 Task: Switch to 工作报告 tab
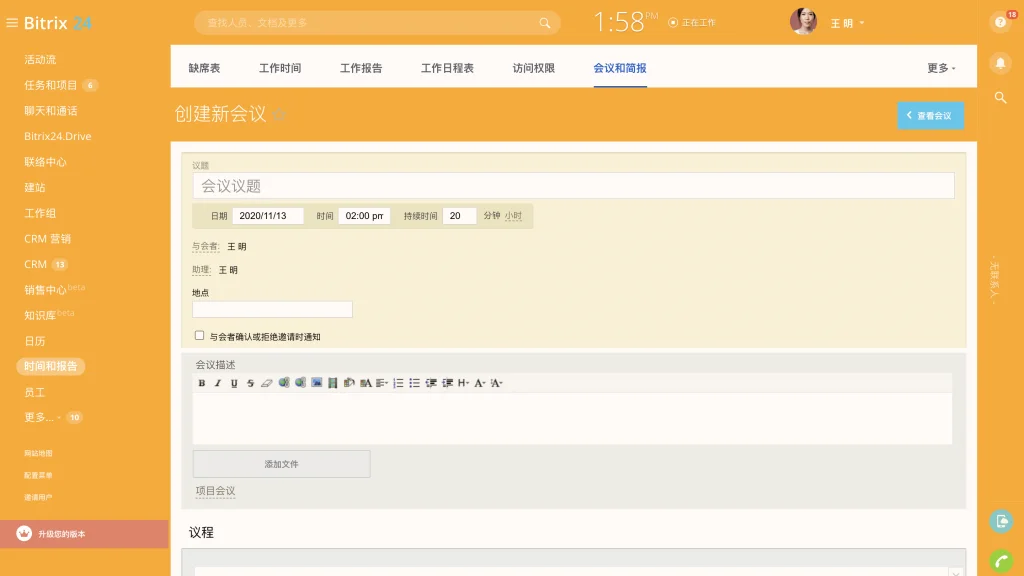[361, 68]
